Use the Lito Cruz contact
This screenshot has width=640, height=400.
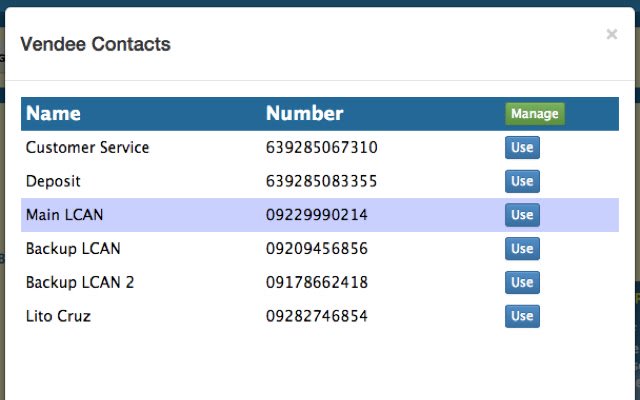tap(522, 316)
